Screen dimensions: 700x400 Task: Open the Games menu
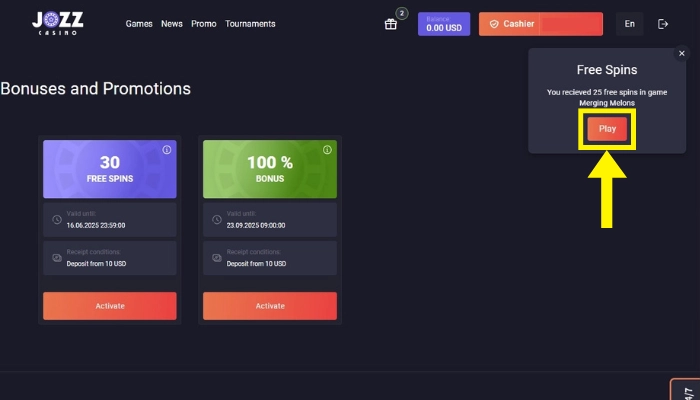(139, 24)
